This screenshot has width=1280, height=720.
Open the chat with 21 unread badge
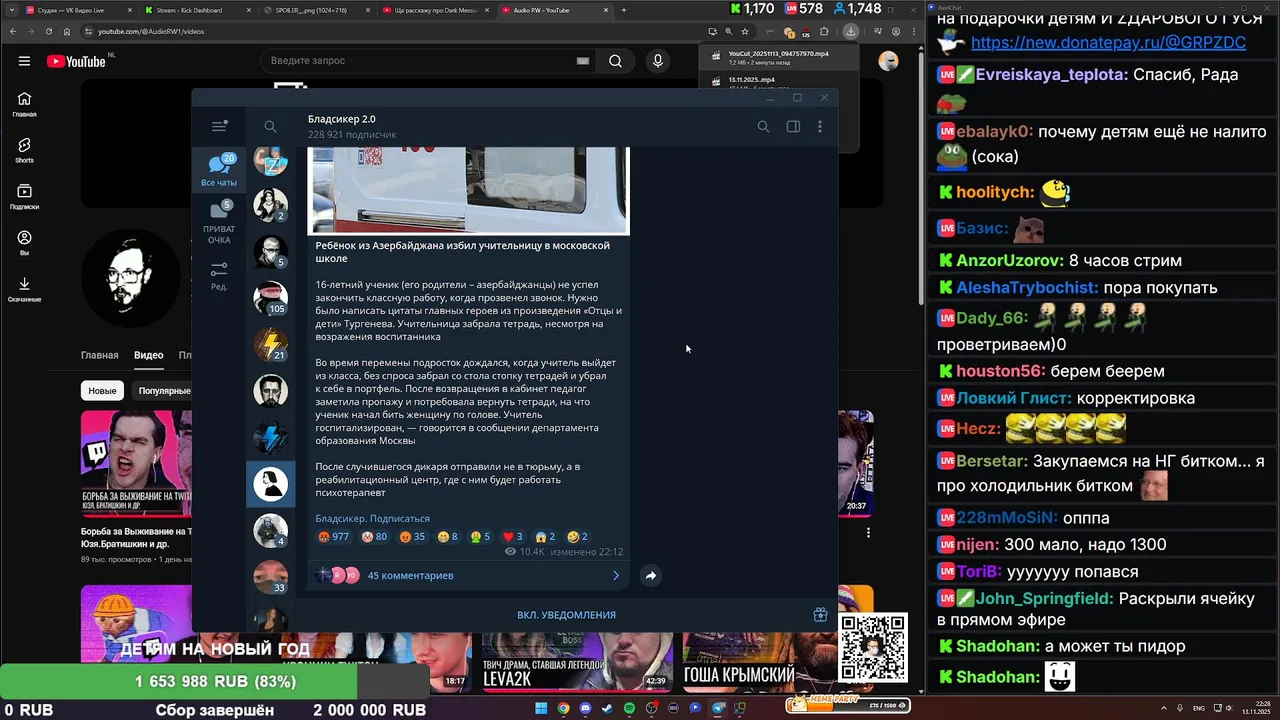[x=270, y=344]
